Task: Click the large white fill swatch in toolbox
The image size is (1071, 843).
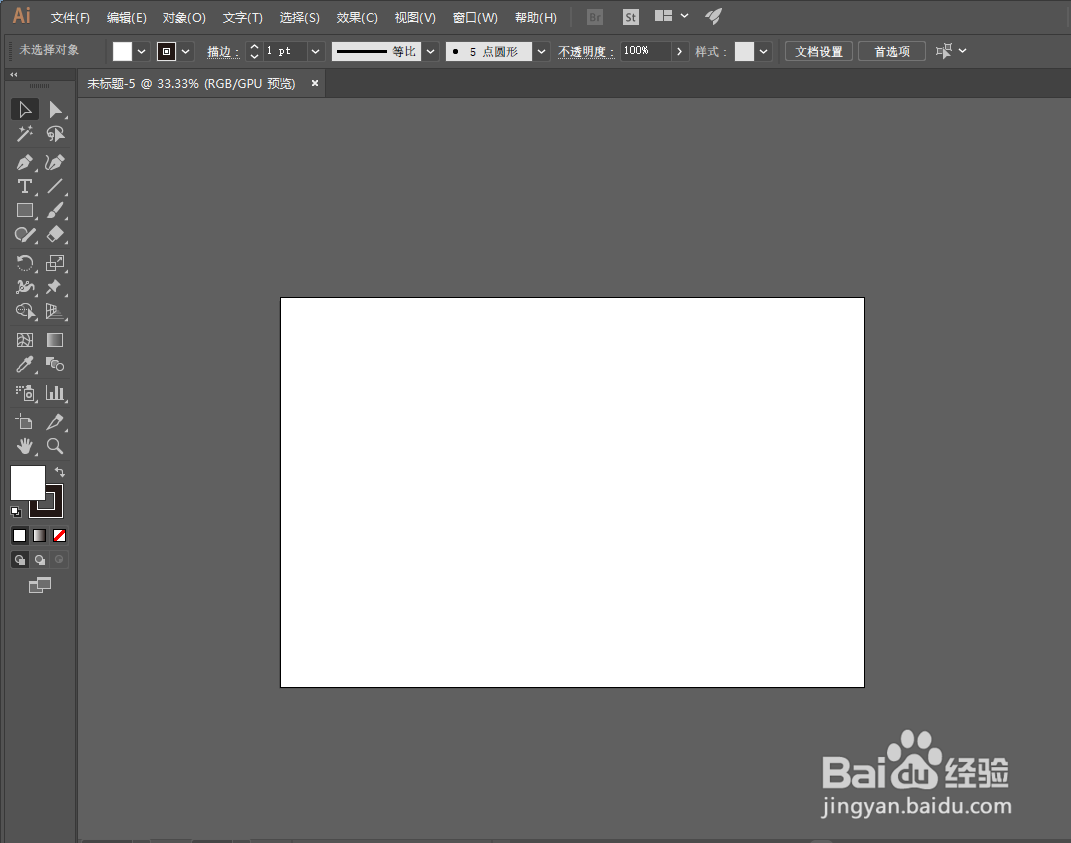Action: point(26,482)
